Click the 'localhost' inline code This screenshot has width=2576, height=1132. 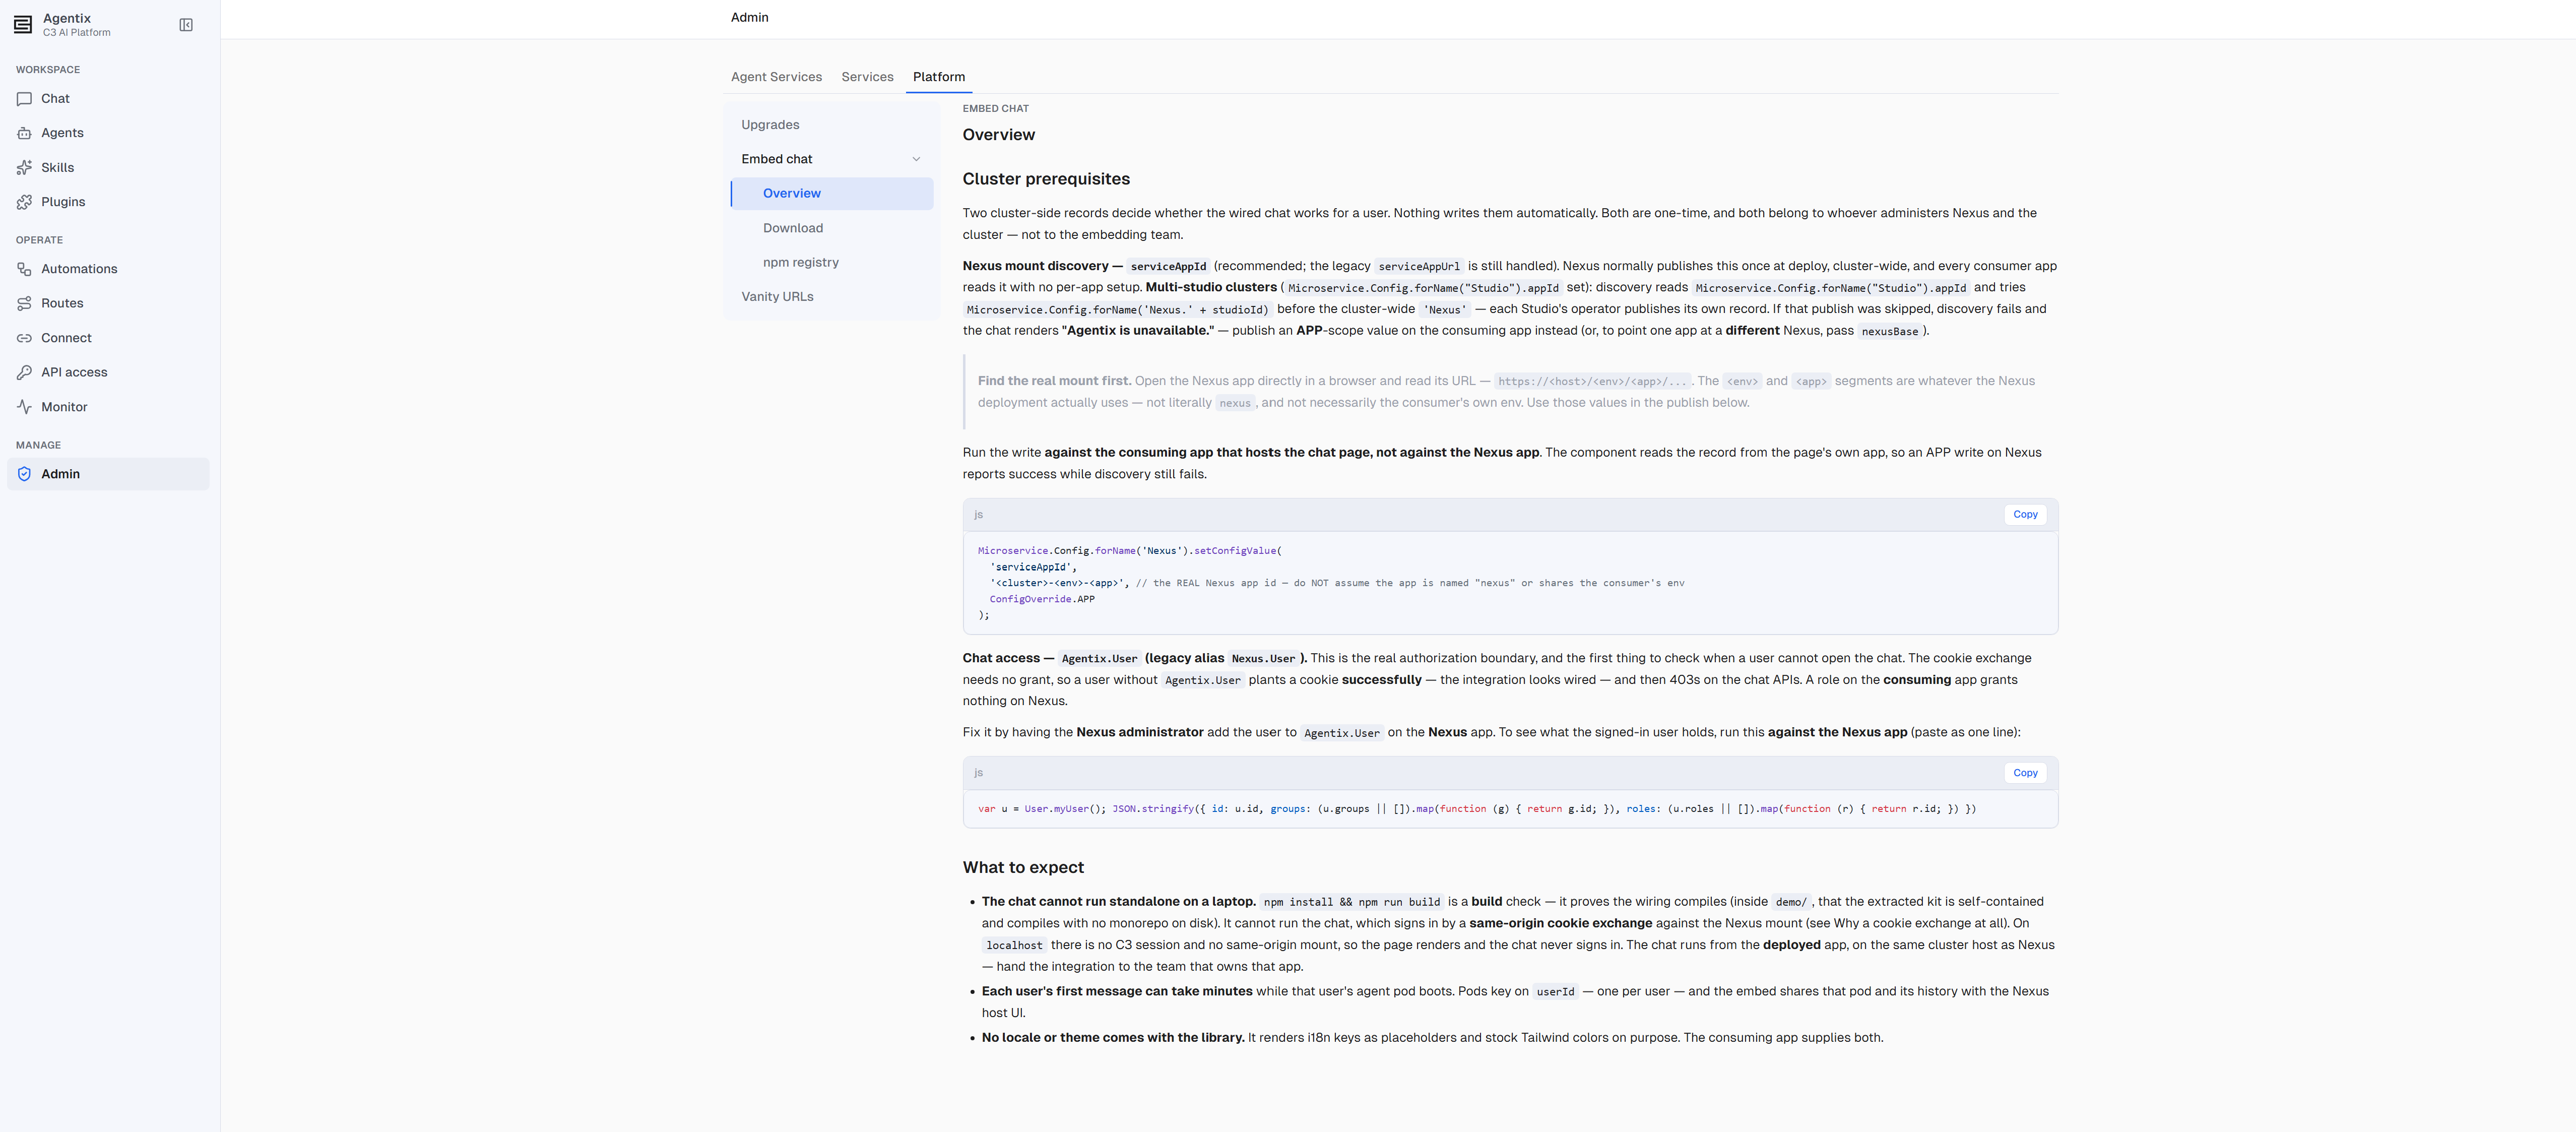pyautogui.click(x=1014, y=946)
